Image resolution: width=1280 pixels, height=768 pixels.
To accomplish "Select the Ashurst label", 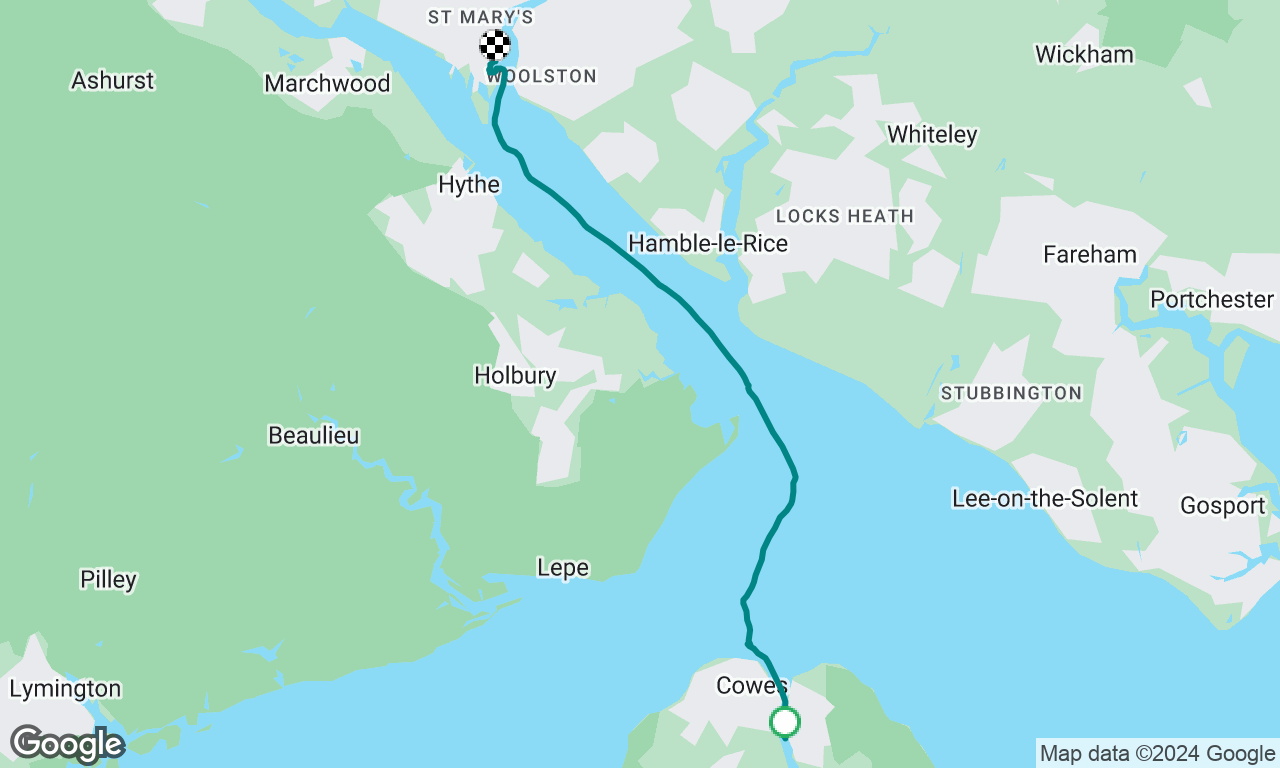I will (113, 80).
